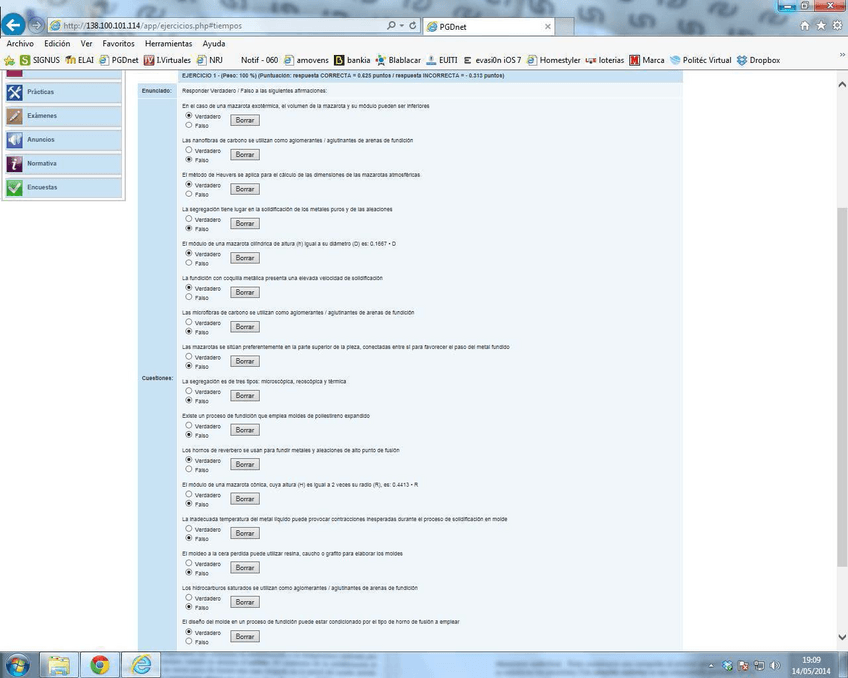The height and width of the screenshot is (678, 848).
Task: Click Borrar for hidrocarburos saturados question
Action: (244, 602)
